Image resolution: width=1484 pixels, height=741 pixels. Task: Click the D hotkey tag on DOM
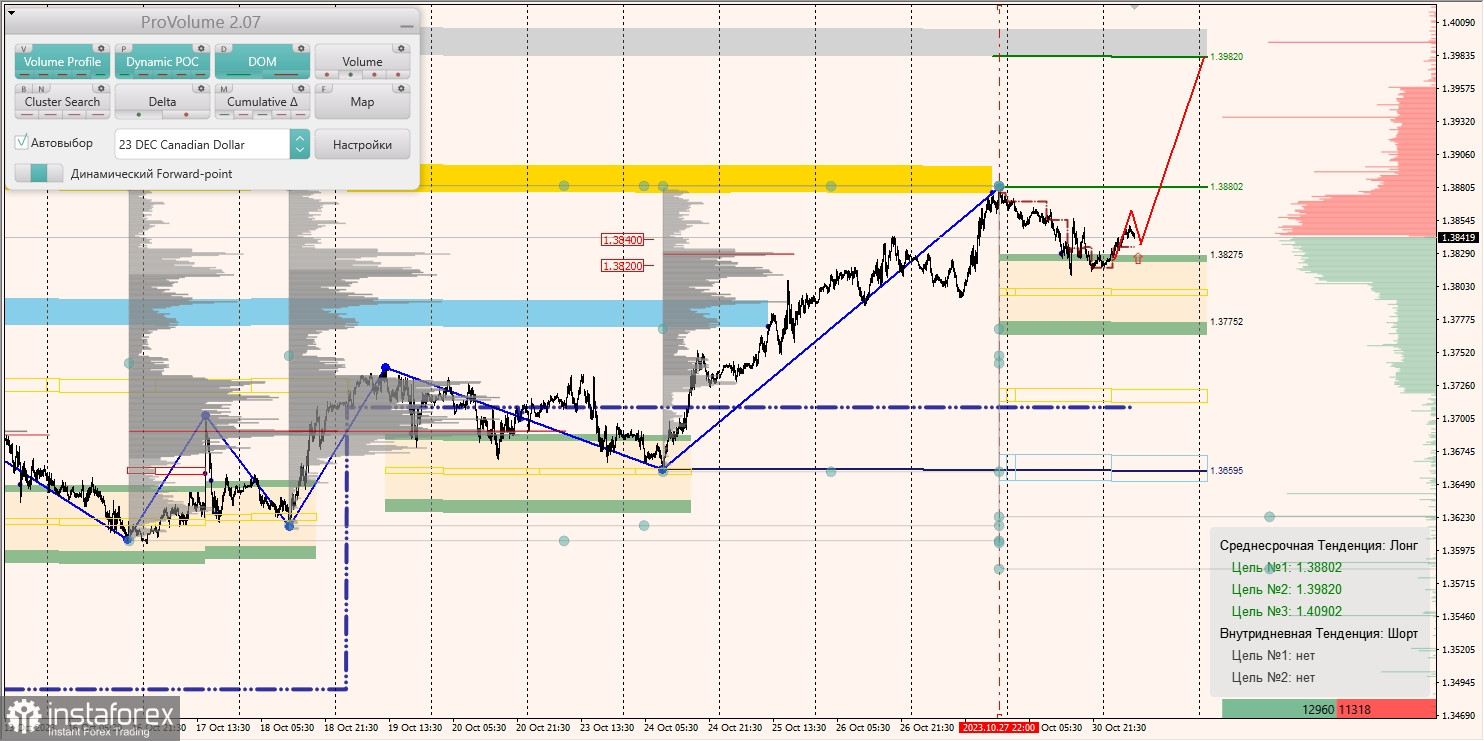223,49
